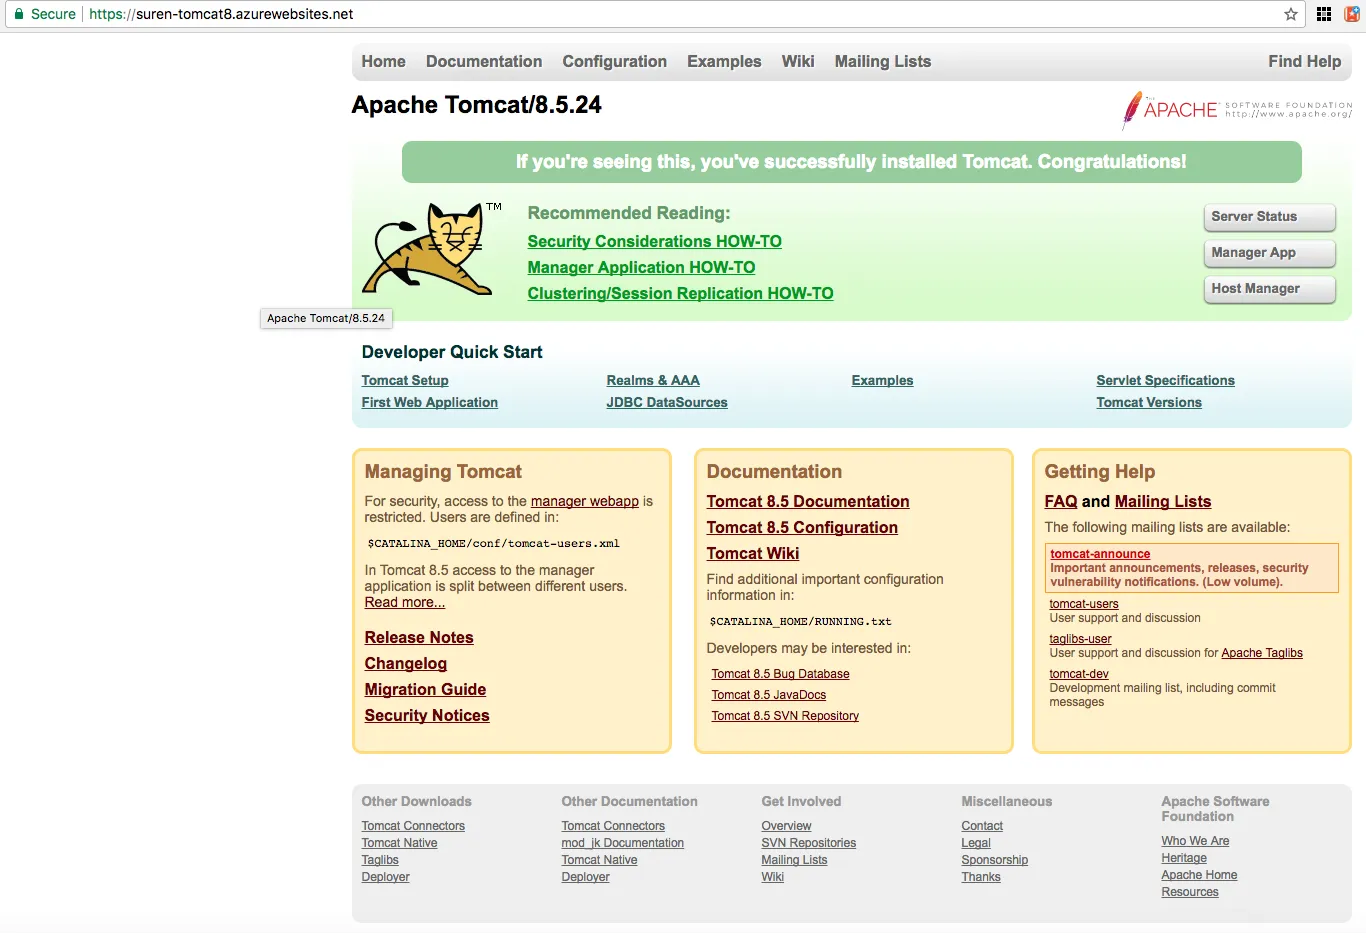This screenshot has width=1366, height=933.
Task: Open Tomcat Native under Other Documentation
Action: click(x=599, y=860)
